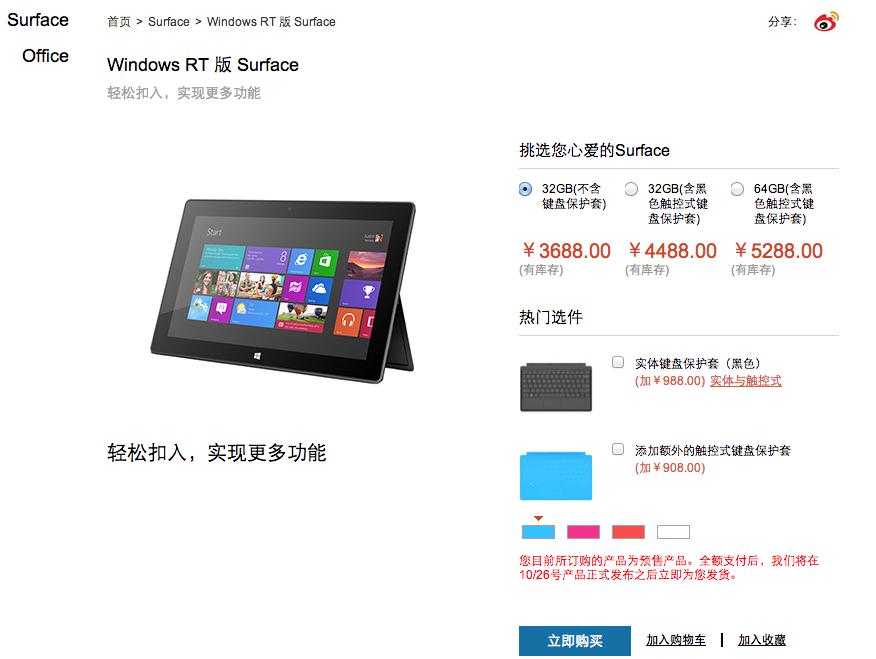Choose the red cover color swatch

pos(629,532)
